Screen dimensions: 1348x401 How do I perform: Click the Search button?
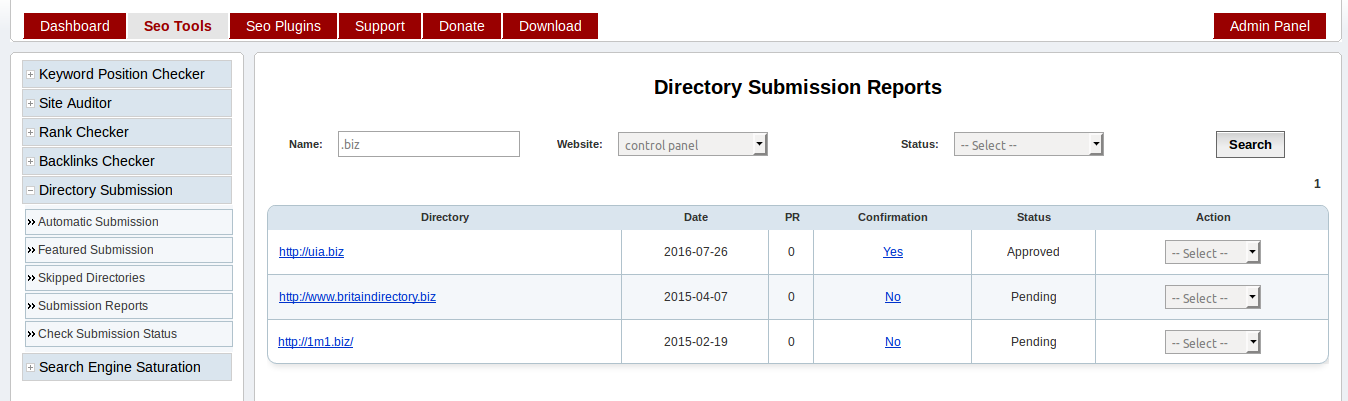click(1250, 144)
